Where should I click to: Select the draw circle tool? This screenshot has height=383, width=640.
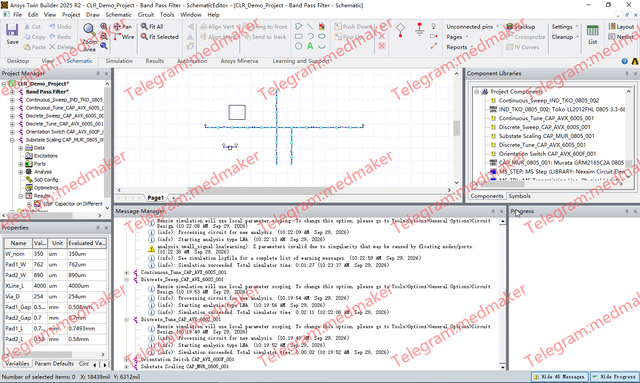[x=298, y=46]
